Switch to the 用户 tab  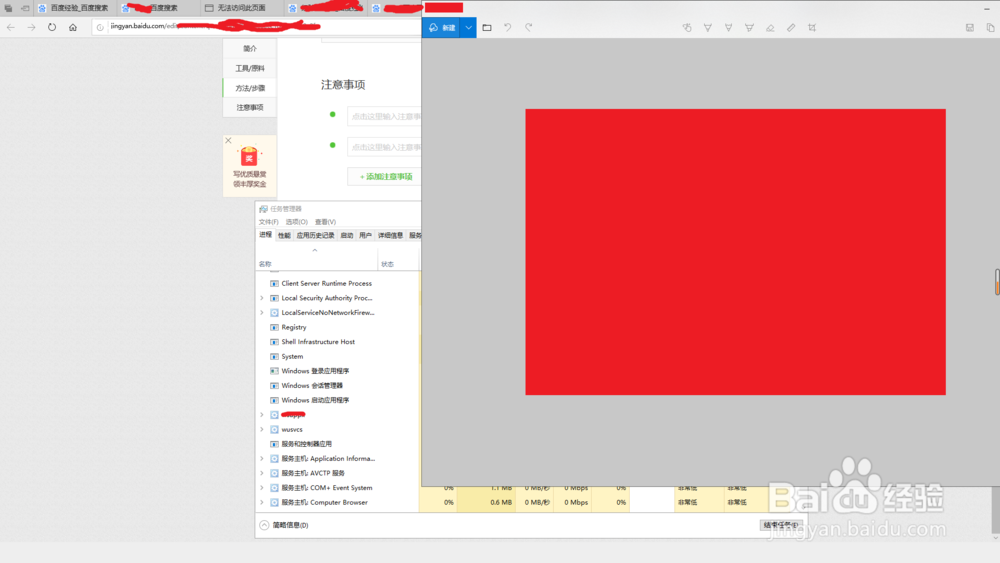pos(365,235)
